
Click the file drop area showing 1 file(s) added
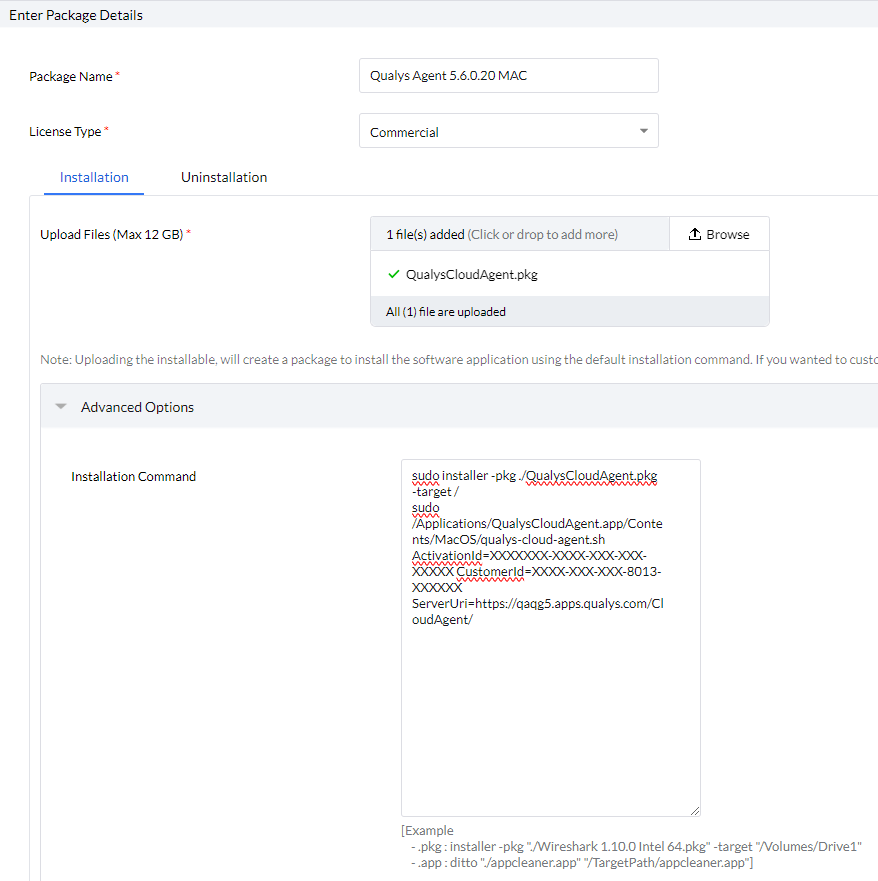tap(520, 234)
